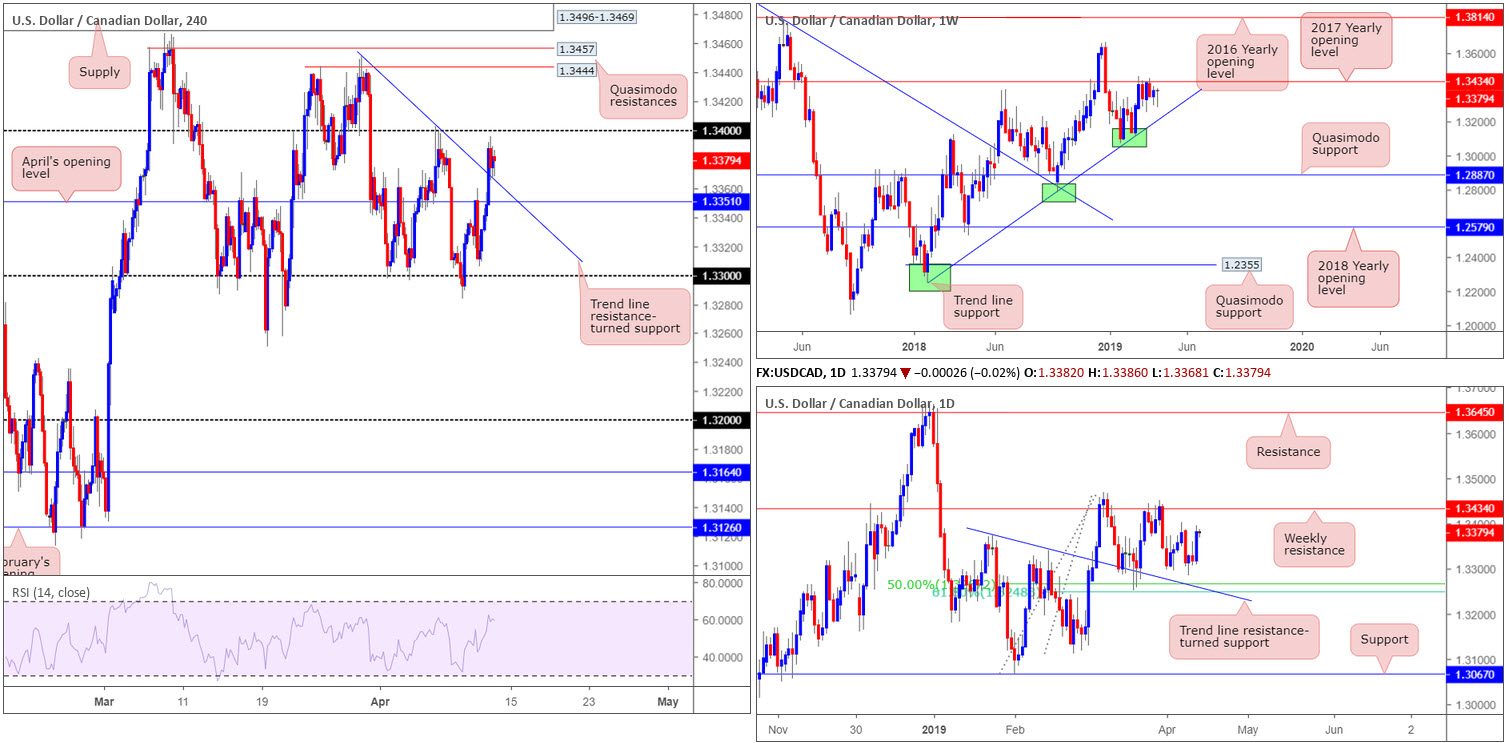Click the black '1.33000' price label
Image resolution: width=1509 pixels, height=743 pixels.
coord(720,276)
